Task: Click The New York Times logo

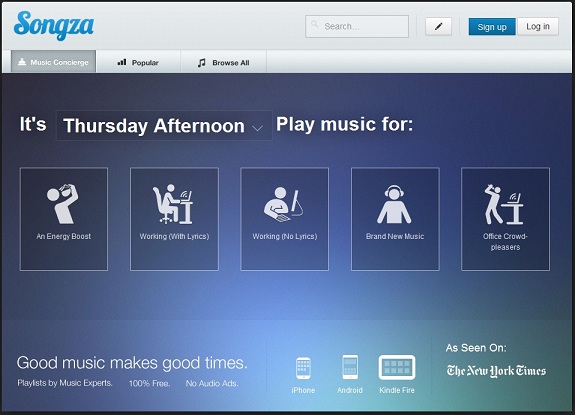Action: [x=496, y=371]
